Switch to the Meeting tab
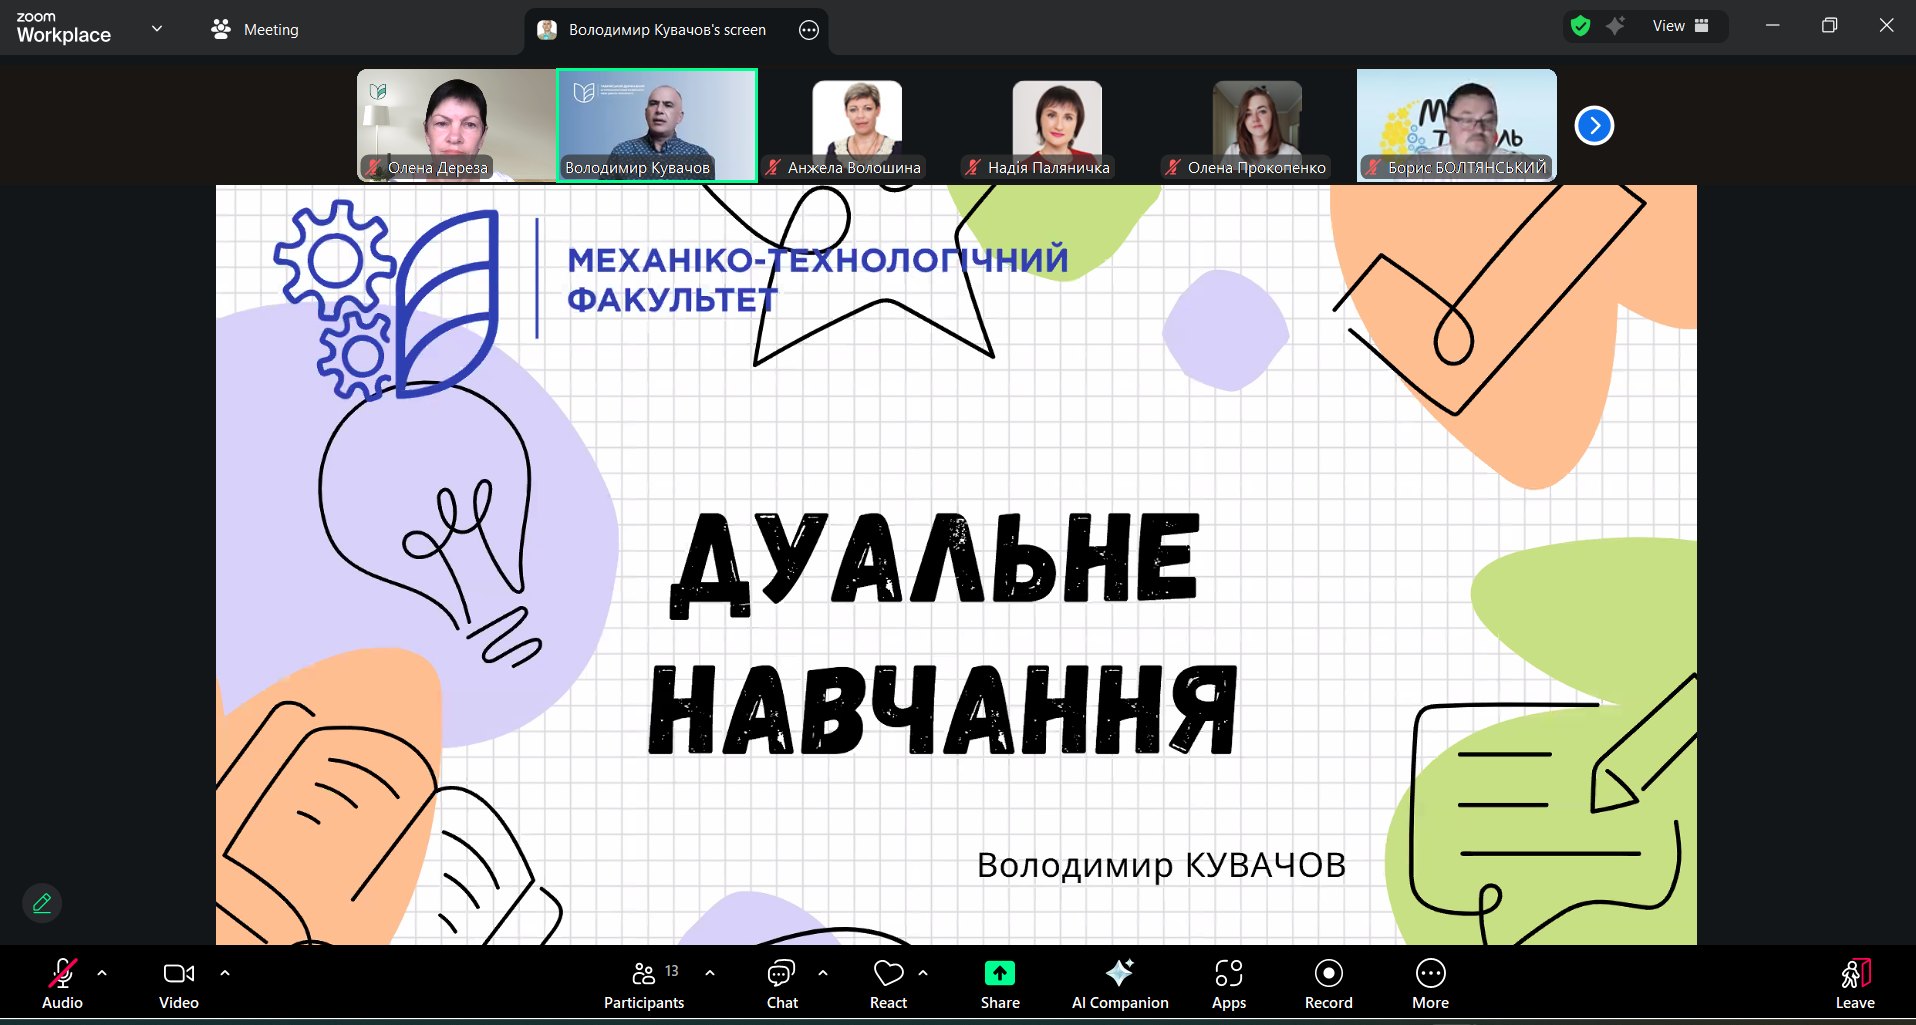 pos(256,30)
